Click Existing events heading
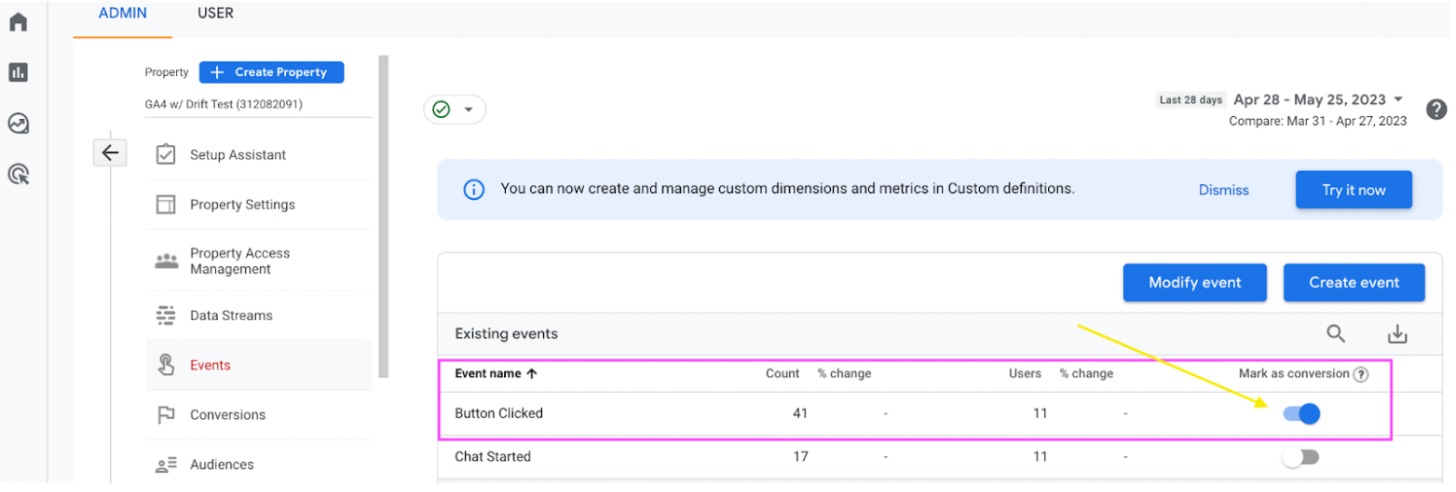The image size is (1456, 492). coord(506,334)
